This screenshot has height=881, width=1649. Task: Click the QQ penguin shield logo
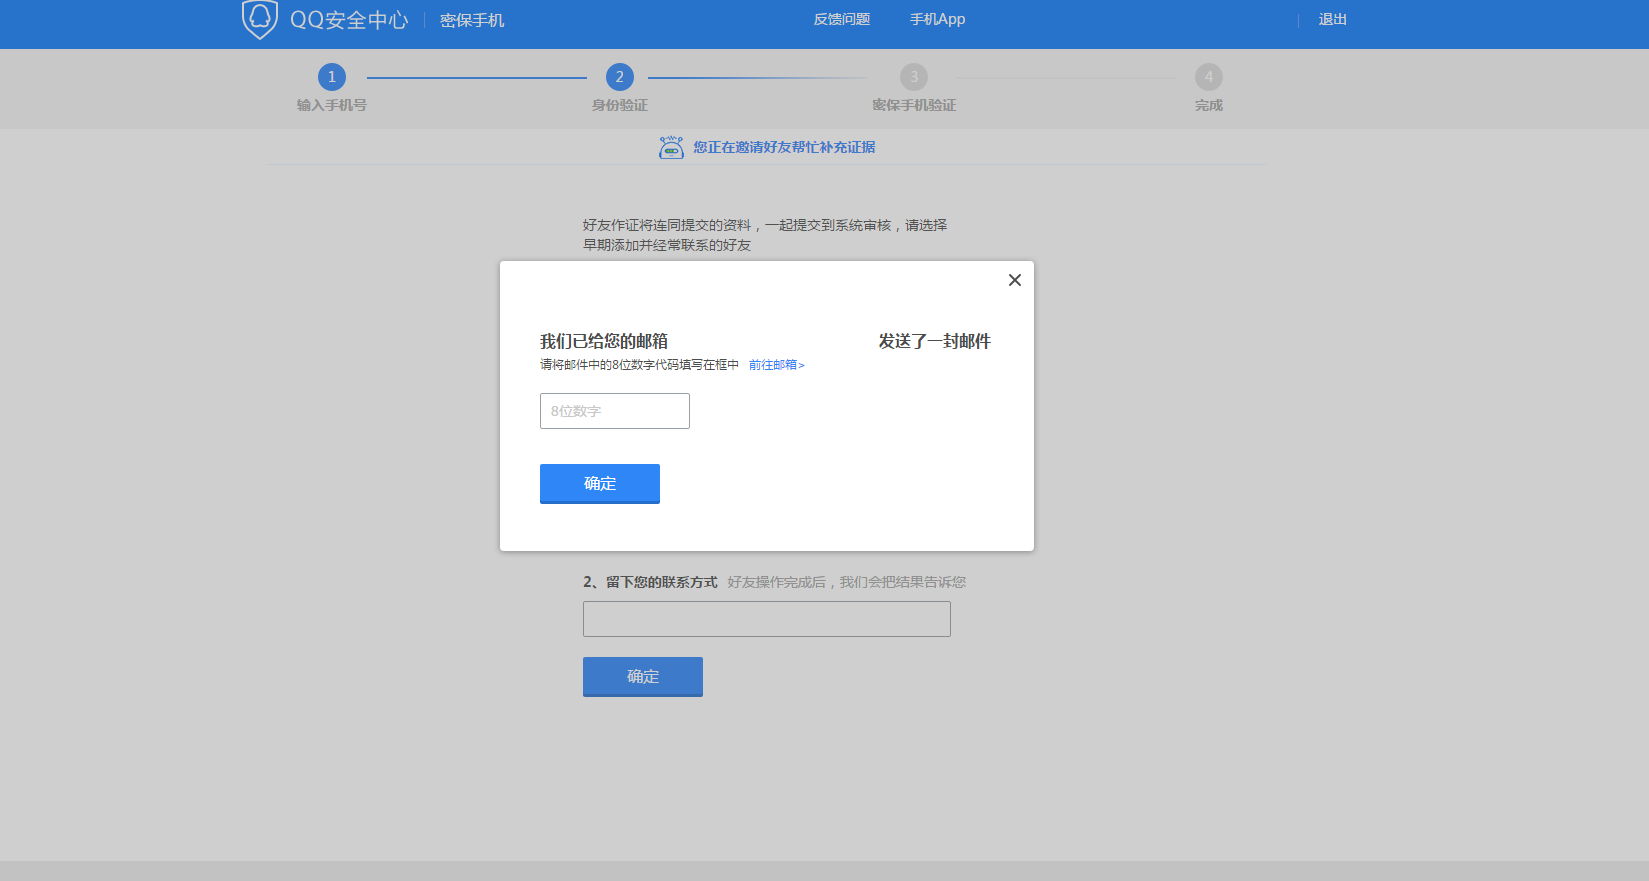(260, 19)
